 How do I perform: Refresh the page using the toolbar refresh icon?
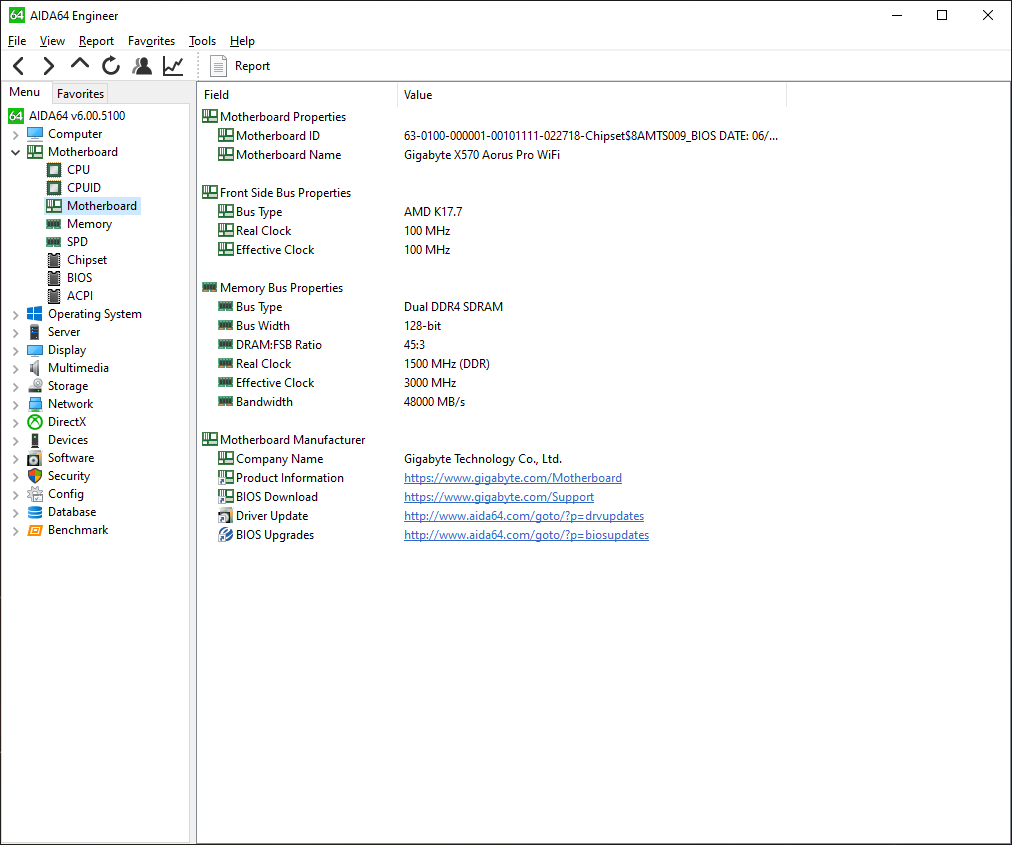[x=111, y=66]
